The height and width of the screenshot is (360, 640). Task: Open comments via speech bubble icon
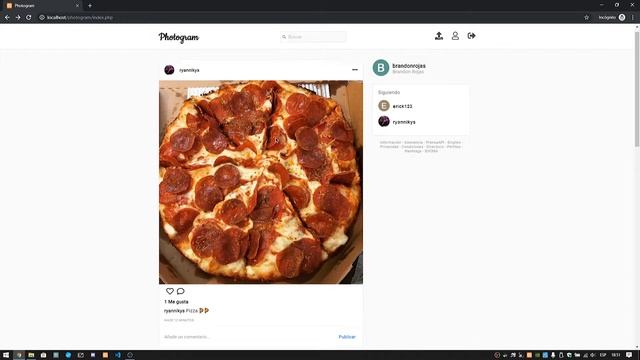click(x=180, y=291)
